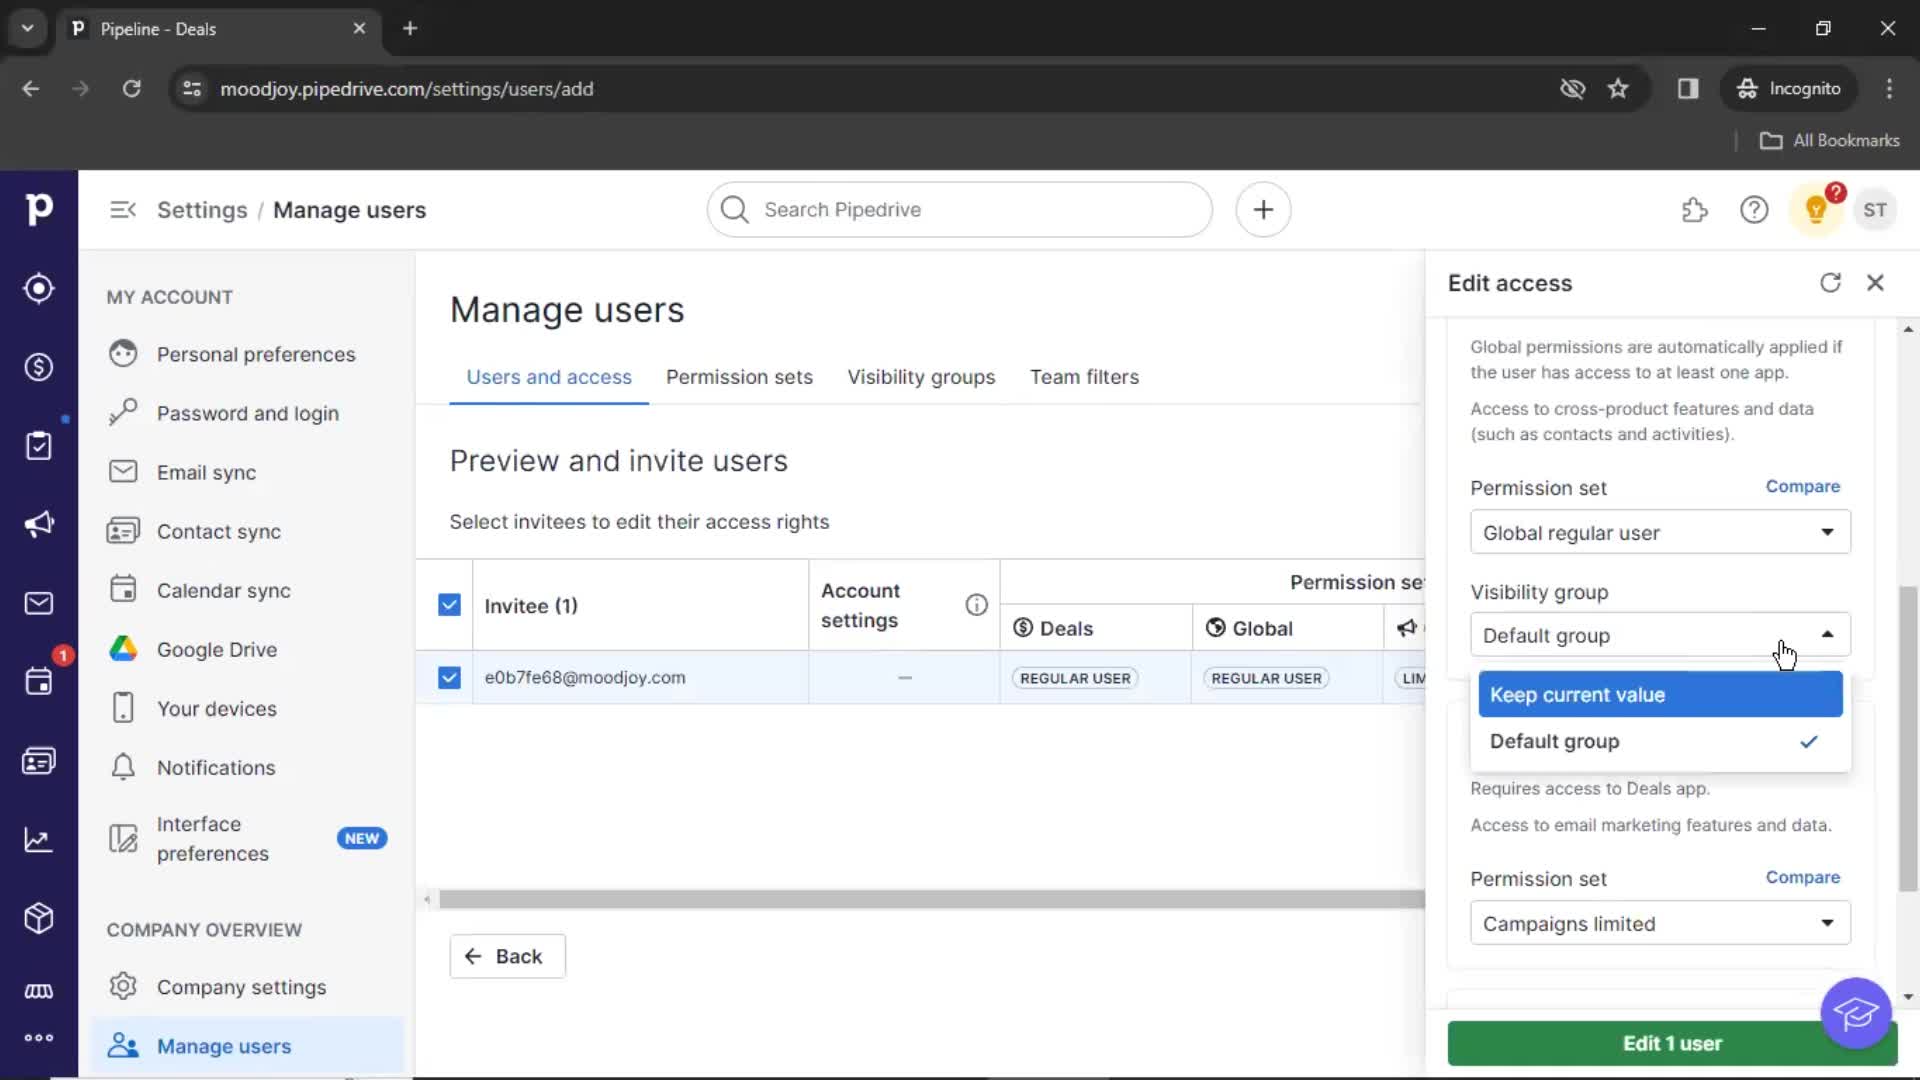Select the Goals target icon in sidebar

coord(38,287)
